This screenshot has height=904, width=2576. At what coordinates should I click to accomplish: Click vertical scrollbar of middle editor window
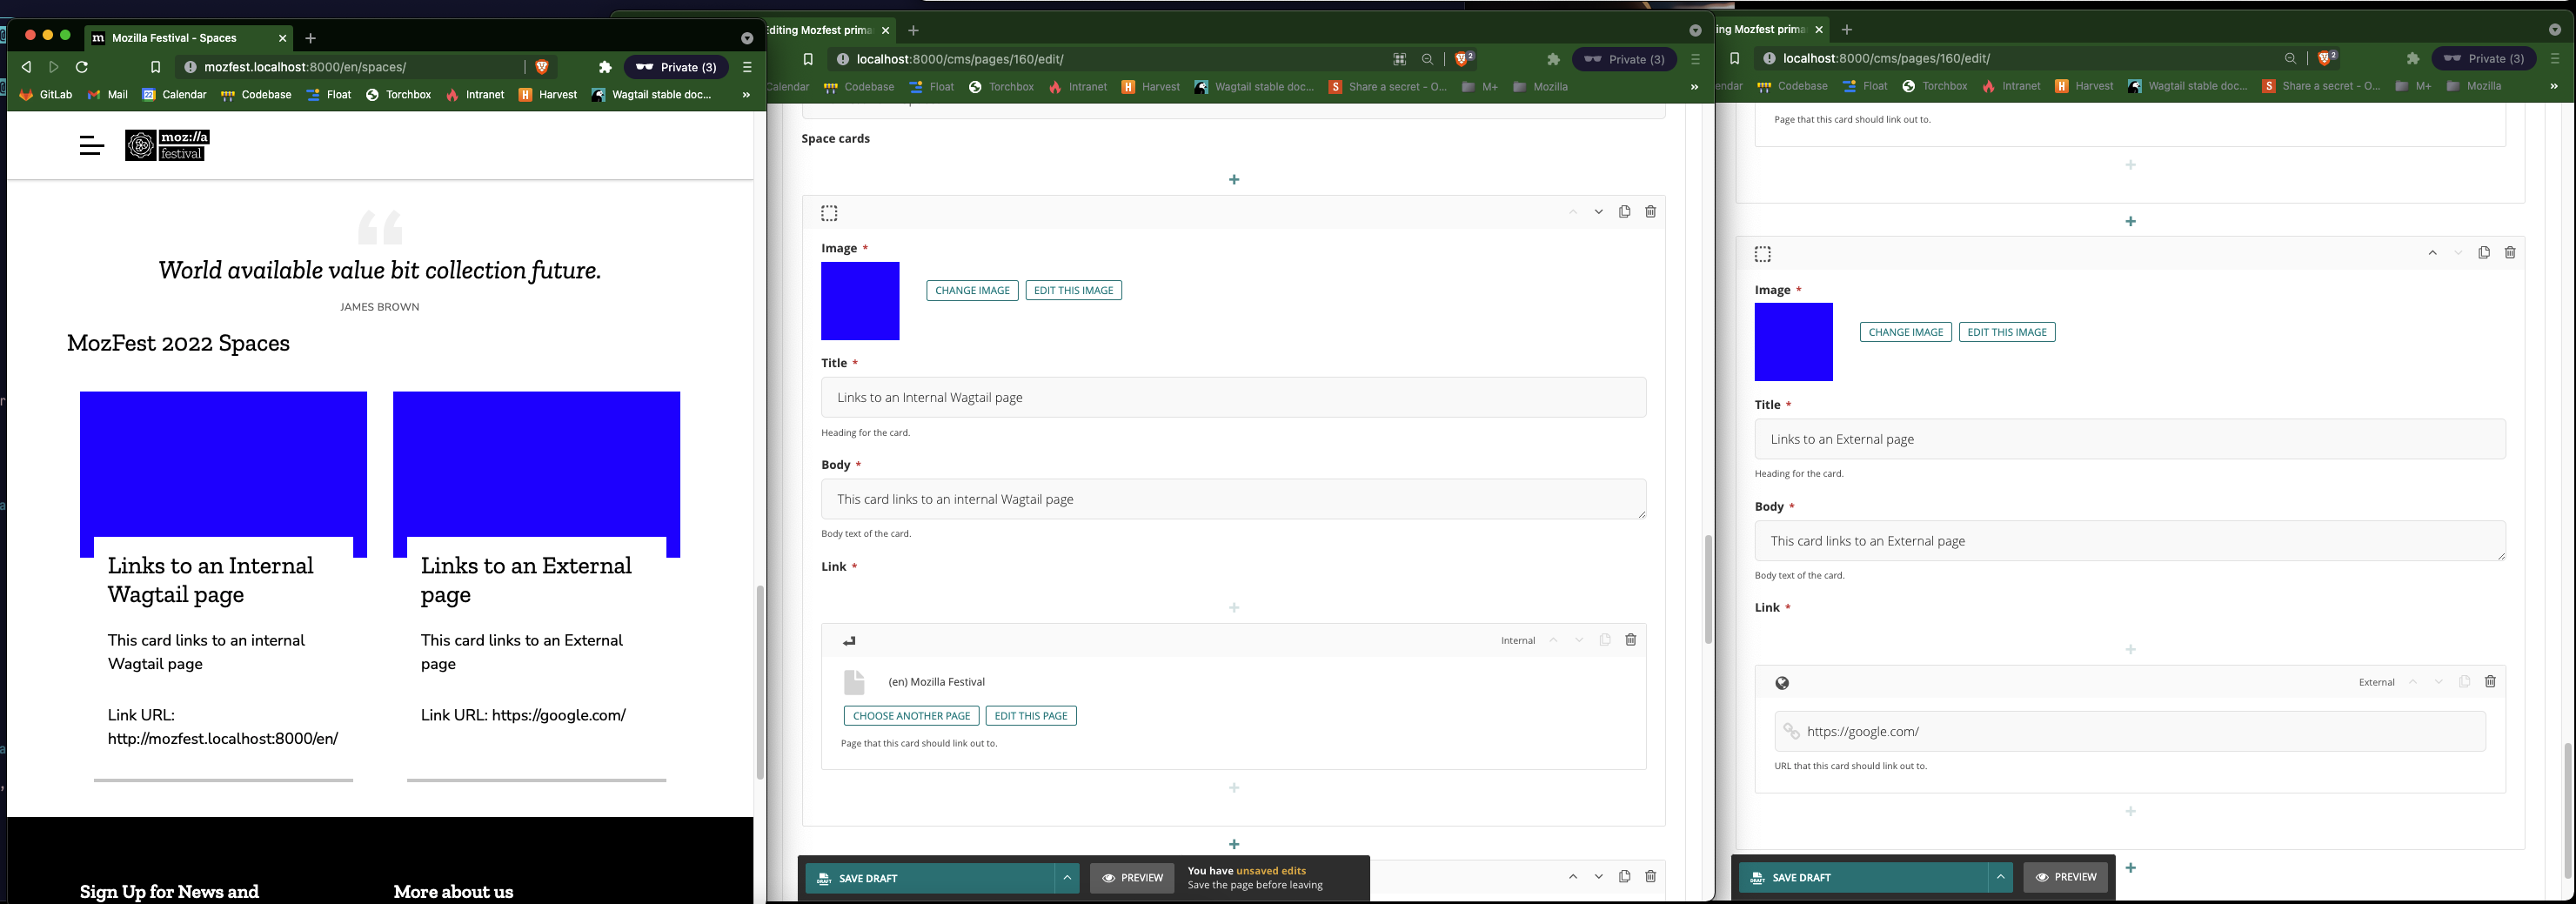pyautogui.click(x=1708, y=590)
